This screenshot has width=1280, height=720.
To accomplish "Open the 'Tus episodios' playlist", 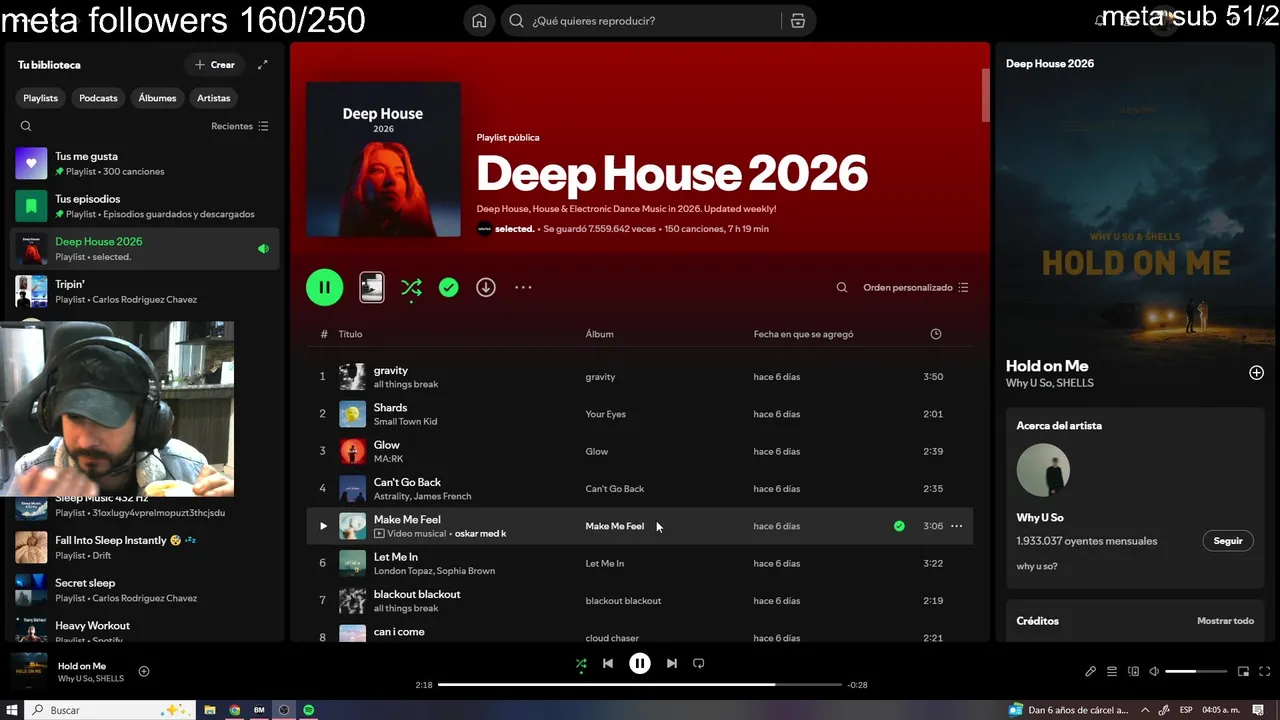I will [145, 206].
